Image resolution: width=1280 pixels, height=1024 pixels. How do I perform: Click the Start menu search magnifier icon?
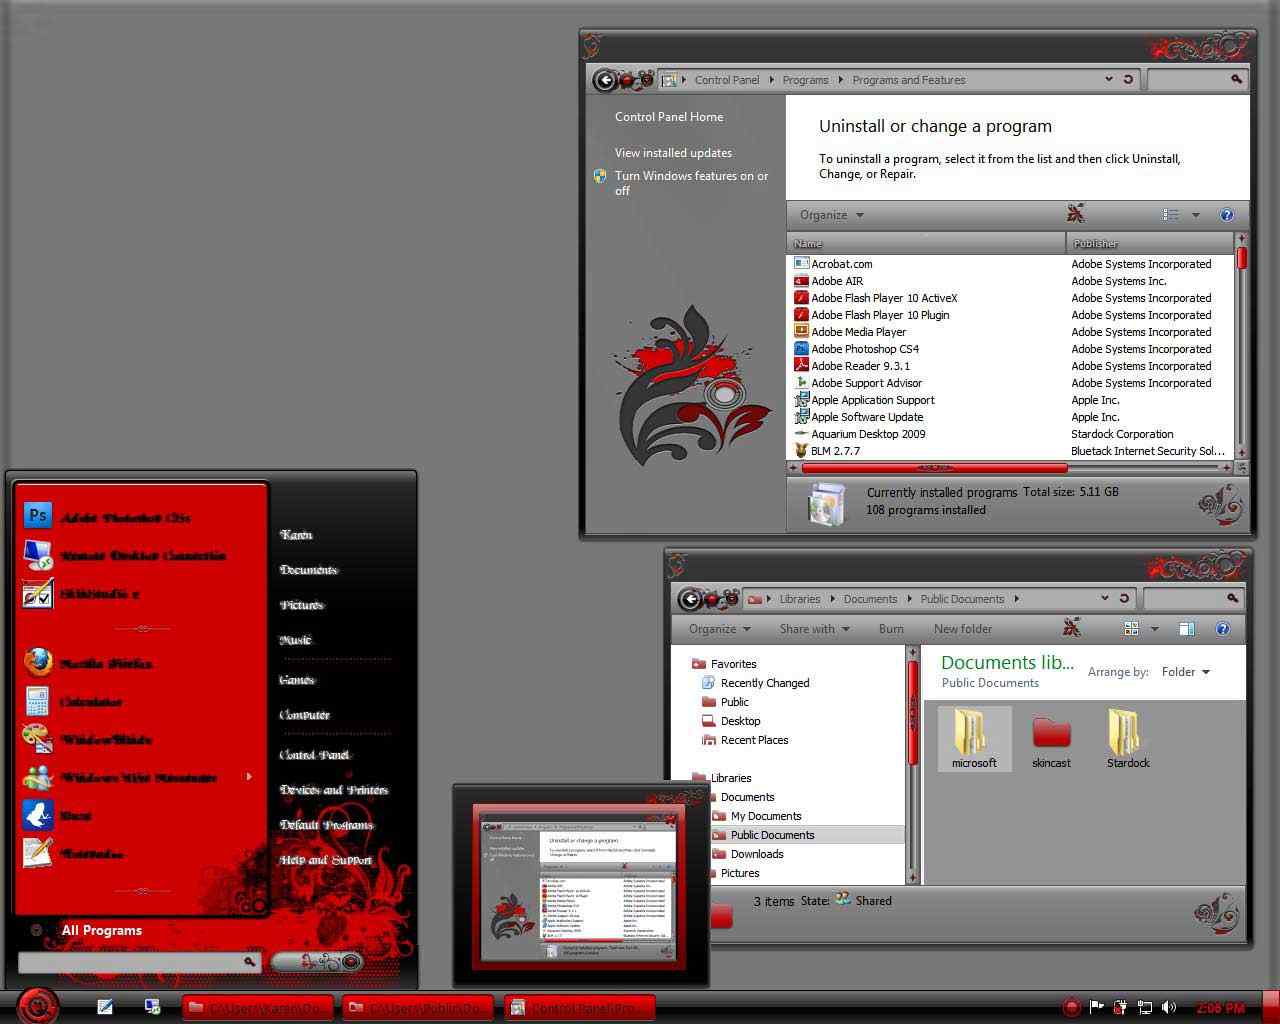(249, 962)
